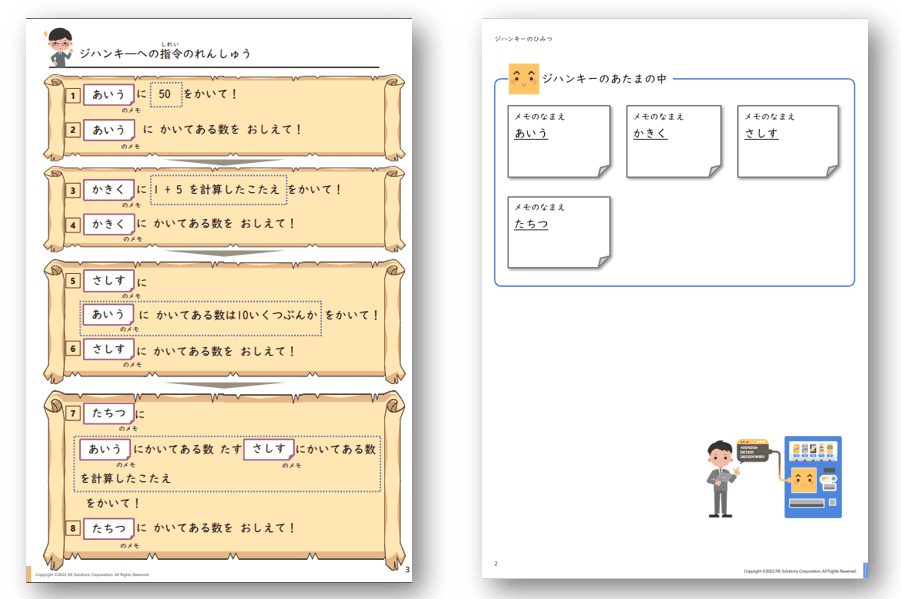The image size is (901, 599).
Task: Click the standing man in gray suit
Action: tap(721, 478)
